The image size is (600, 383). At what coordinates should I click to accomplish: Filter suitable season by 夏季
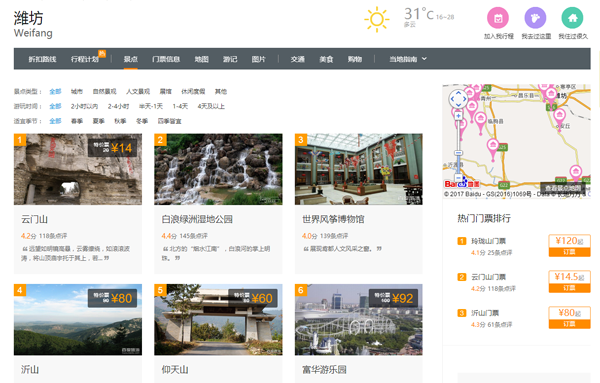(x=98, y=121)
